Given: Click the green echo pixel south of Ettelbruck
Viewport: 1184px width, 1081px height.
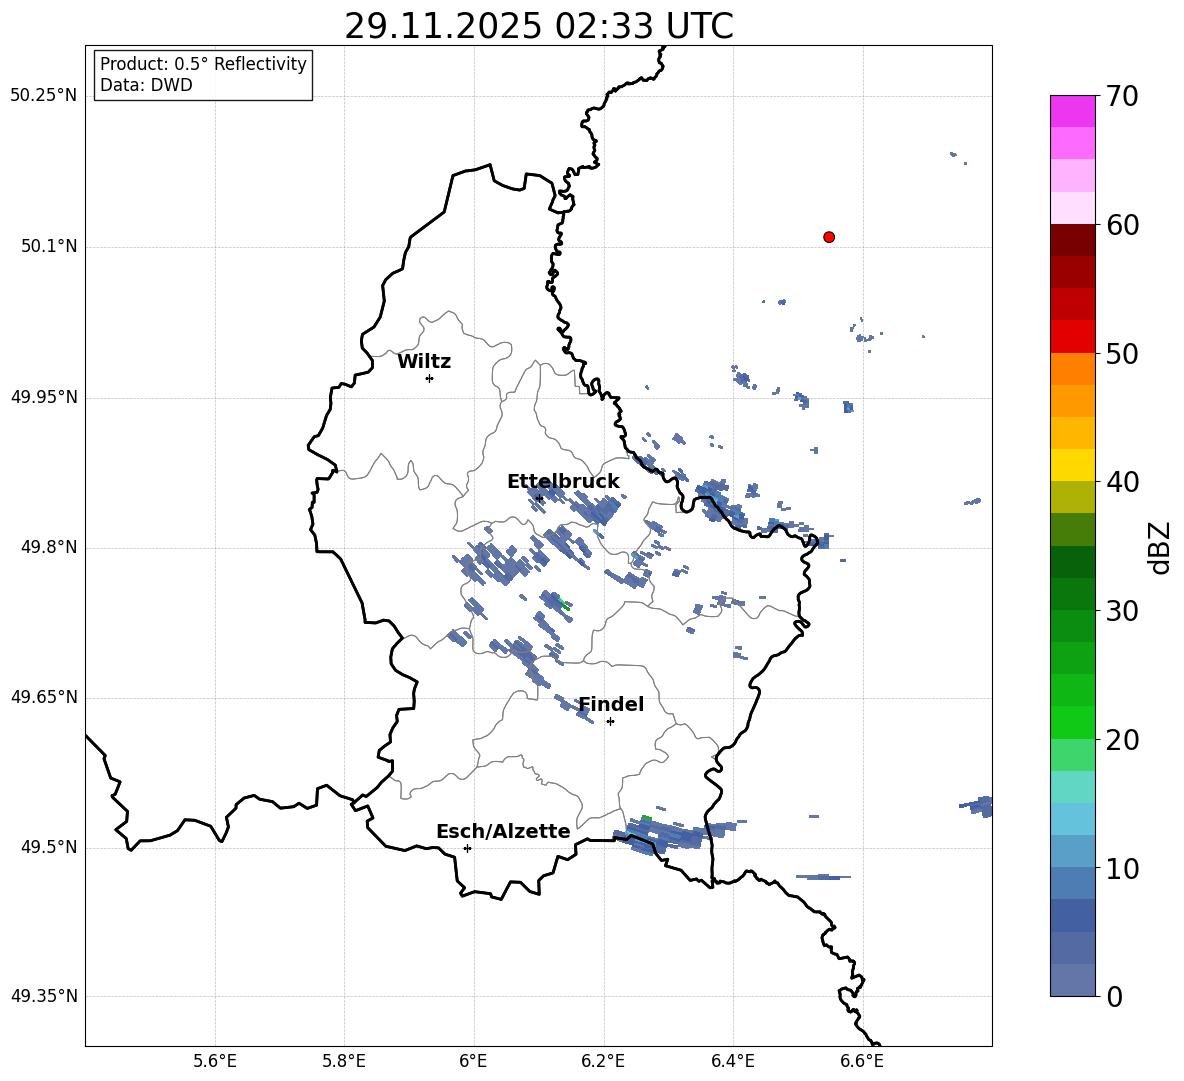Looking at the screenshot, I should (x=563, y=604).
